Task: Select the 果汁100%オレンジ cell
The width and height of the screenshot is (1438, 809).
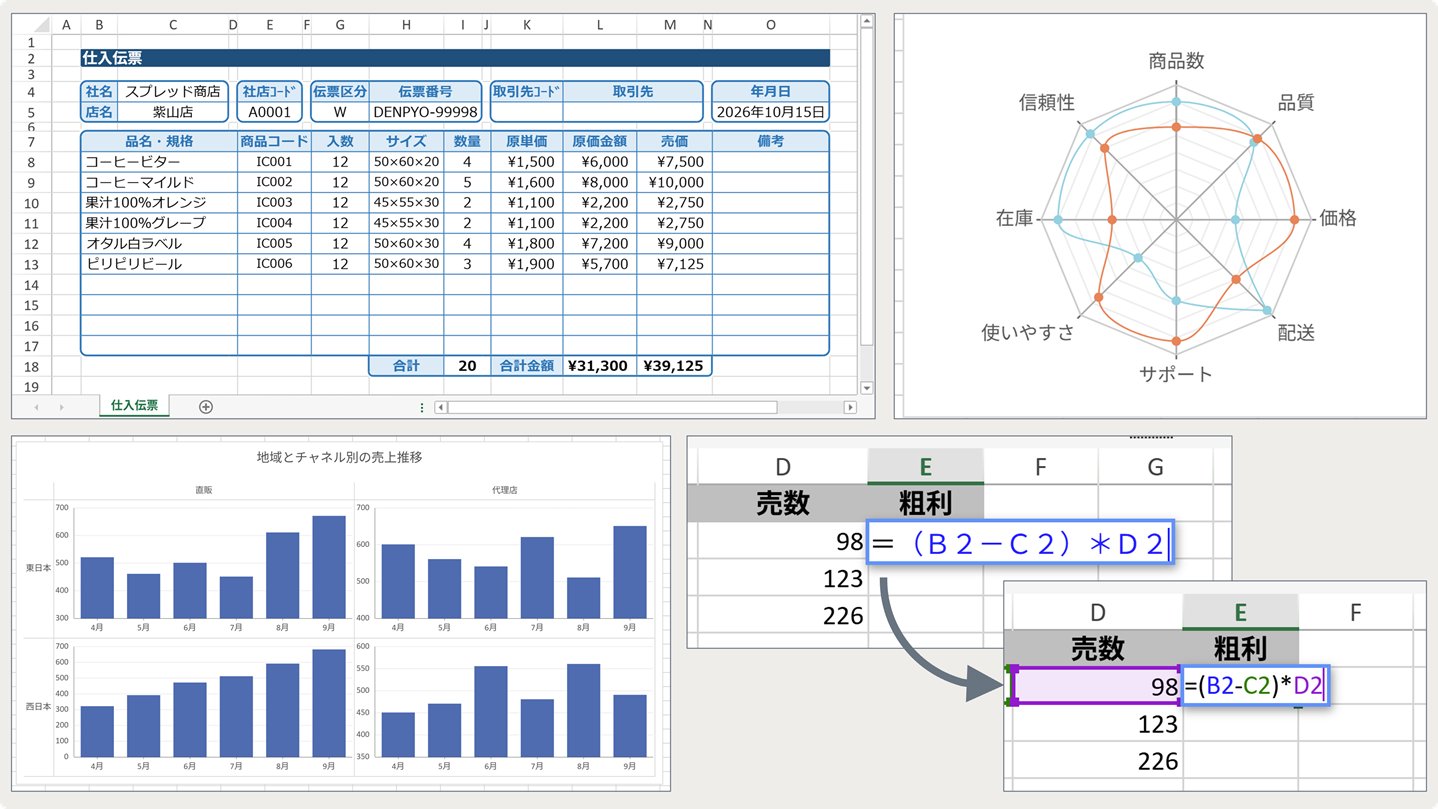Action: [x=159, y=203]
